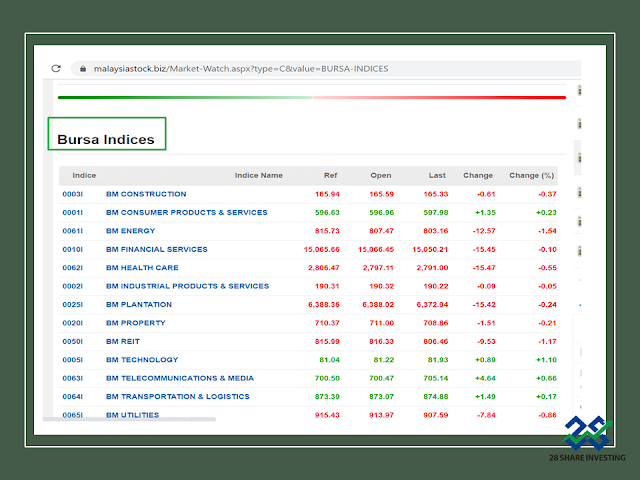Screen dimensions: 640x480
Task: Click the 0001I indice code
Action: [73, 213]
